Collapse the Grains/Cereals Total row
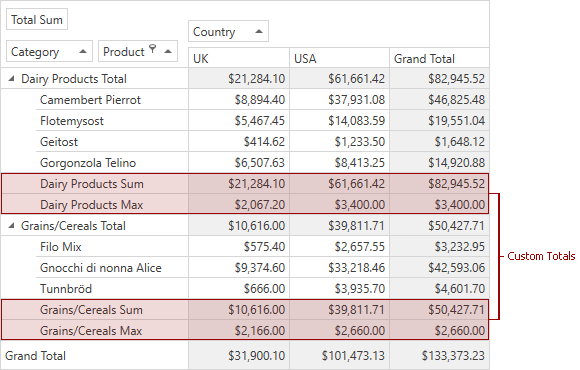The width and height of the screenshot is (580, 370). coord(11,225)
